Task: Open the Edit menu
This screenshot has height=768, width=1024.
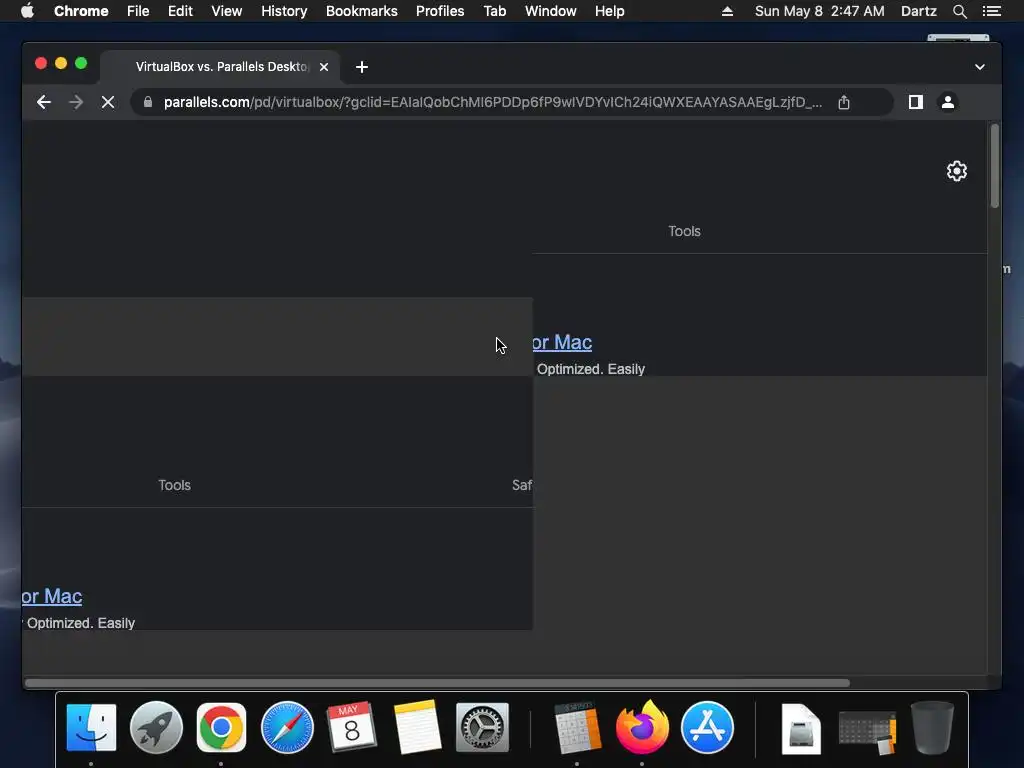Action: [x=180, y=11]
